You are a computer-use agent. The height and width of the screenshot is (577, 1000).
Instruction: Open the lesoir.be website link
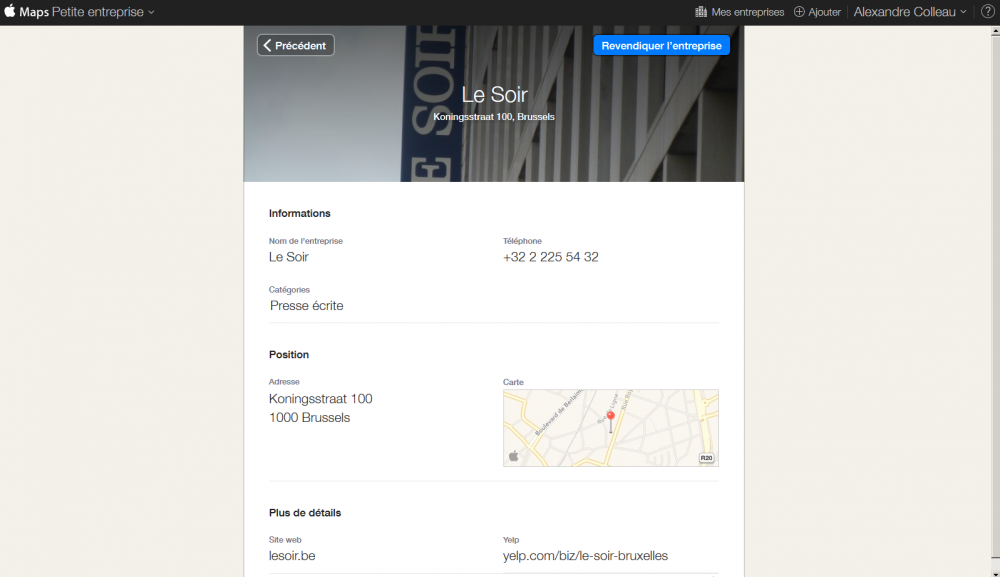[291, 556]
